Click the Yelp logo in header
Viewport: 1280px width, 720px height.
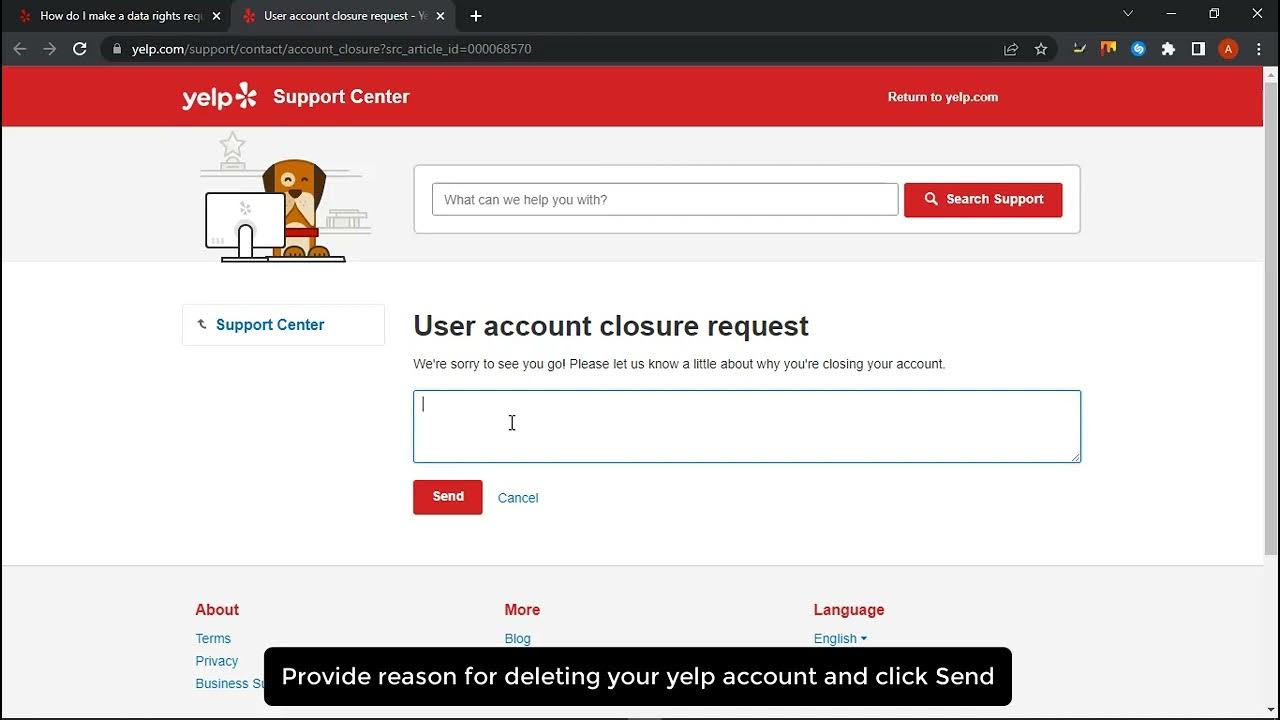(x=220, y=97)
